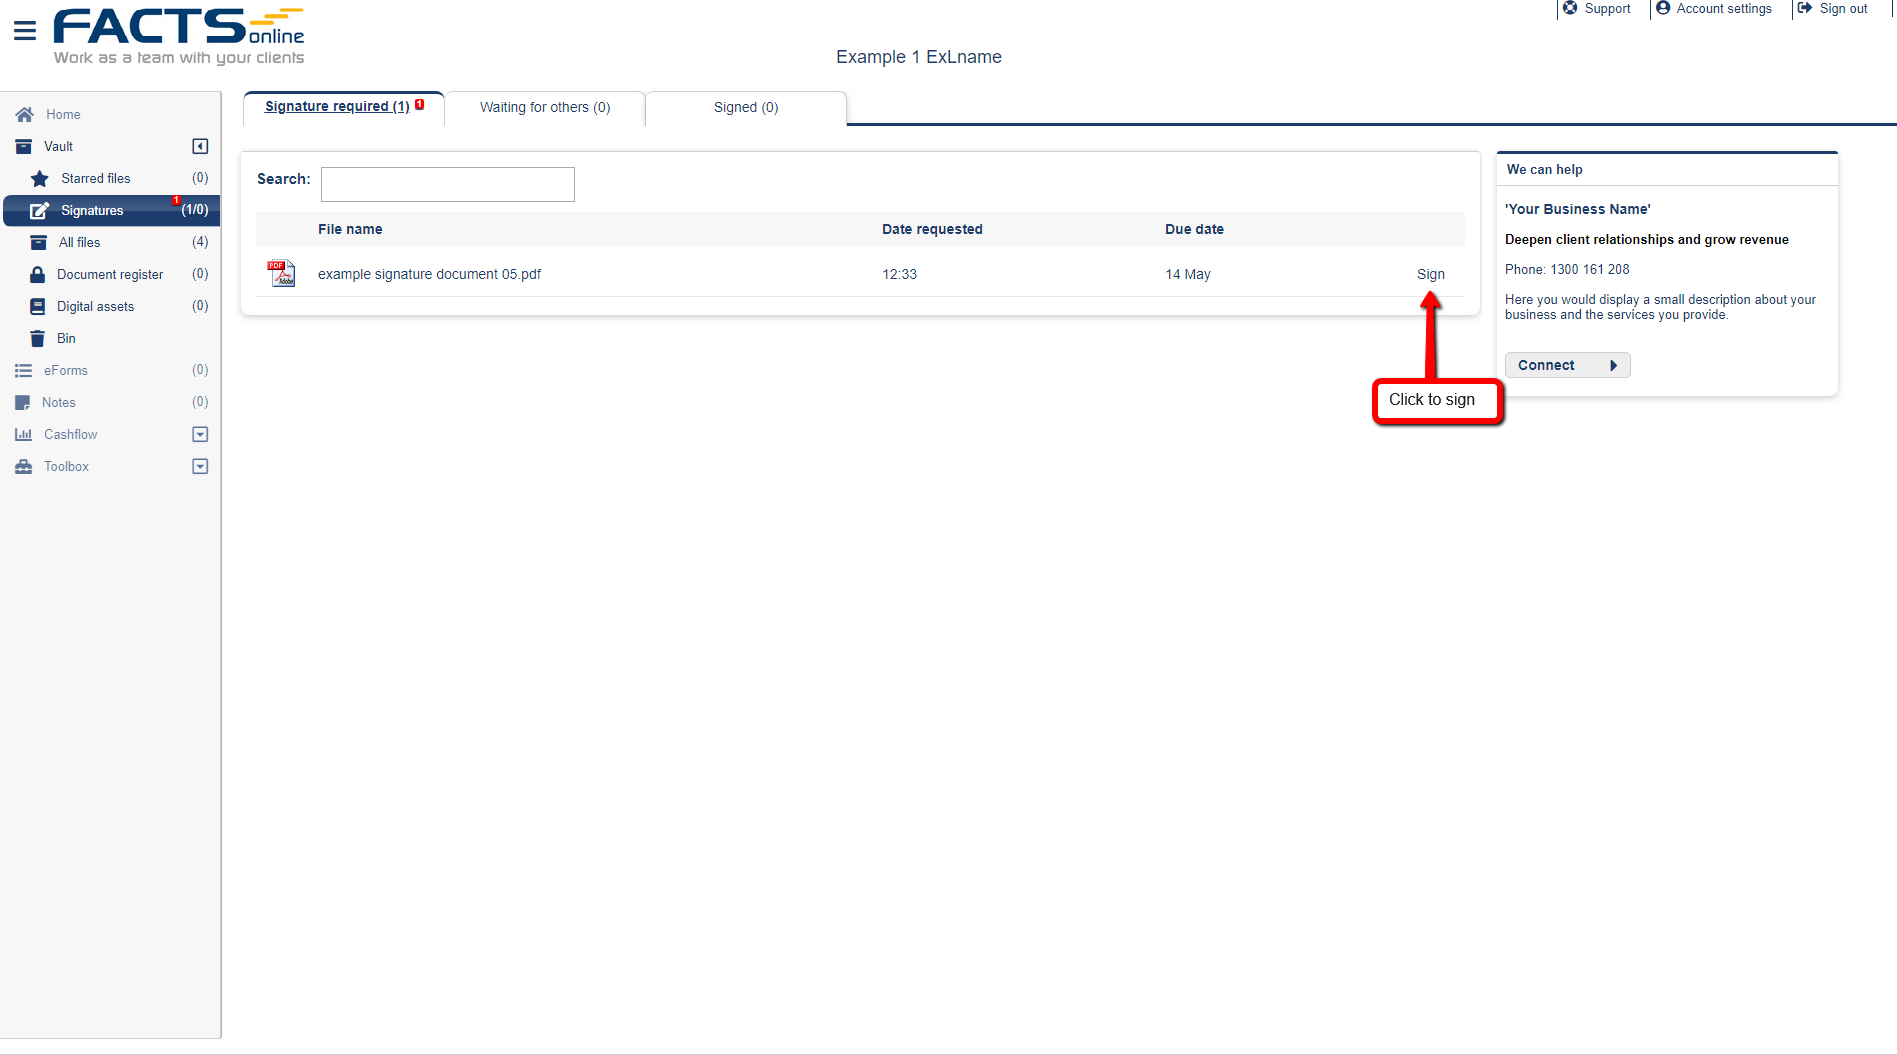
Task: Click the Bin trash icon
Action: pyautogui.click(x=38, y=338)
